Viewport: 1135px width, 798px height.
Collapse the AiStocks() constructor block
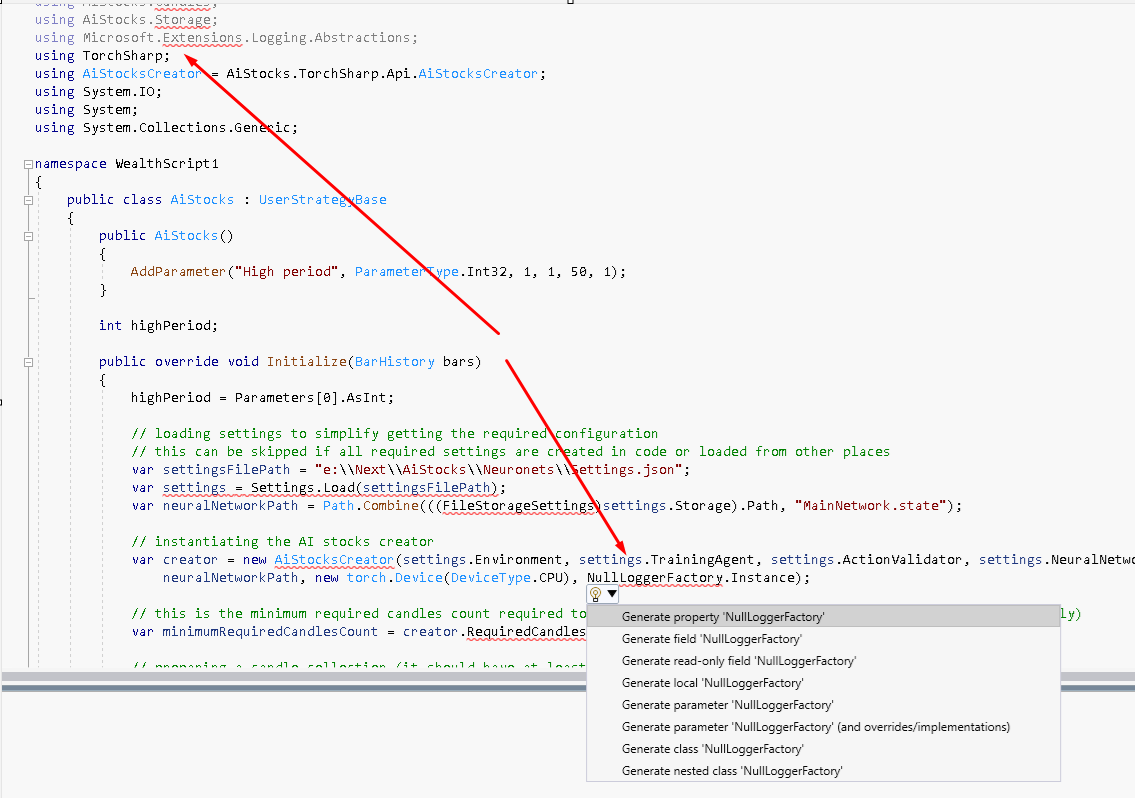point(28,236)
